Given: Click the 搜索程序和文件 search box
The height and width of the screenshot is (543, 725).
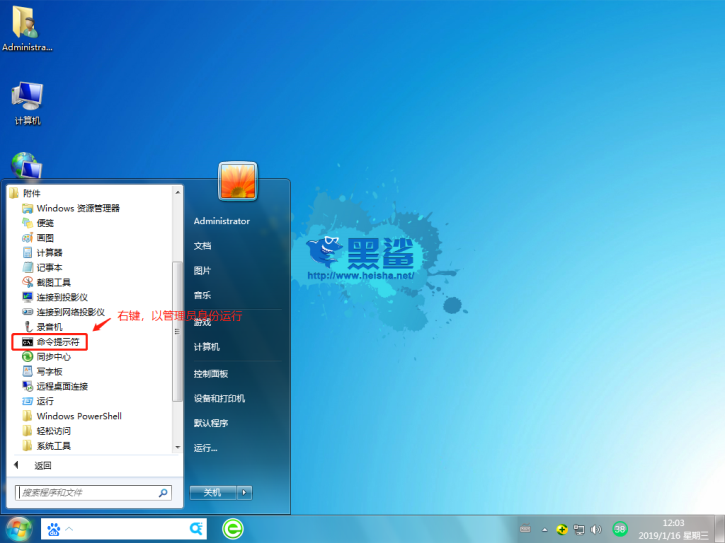Looking at the screenshot, I should click(x=88, y=493).
